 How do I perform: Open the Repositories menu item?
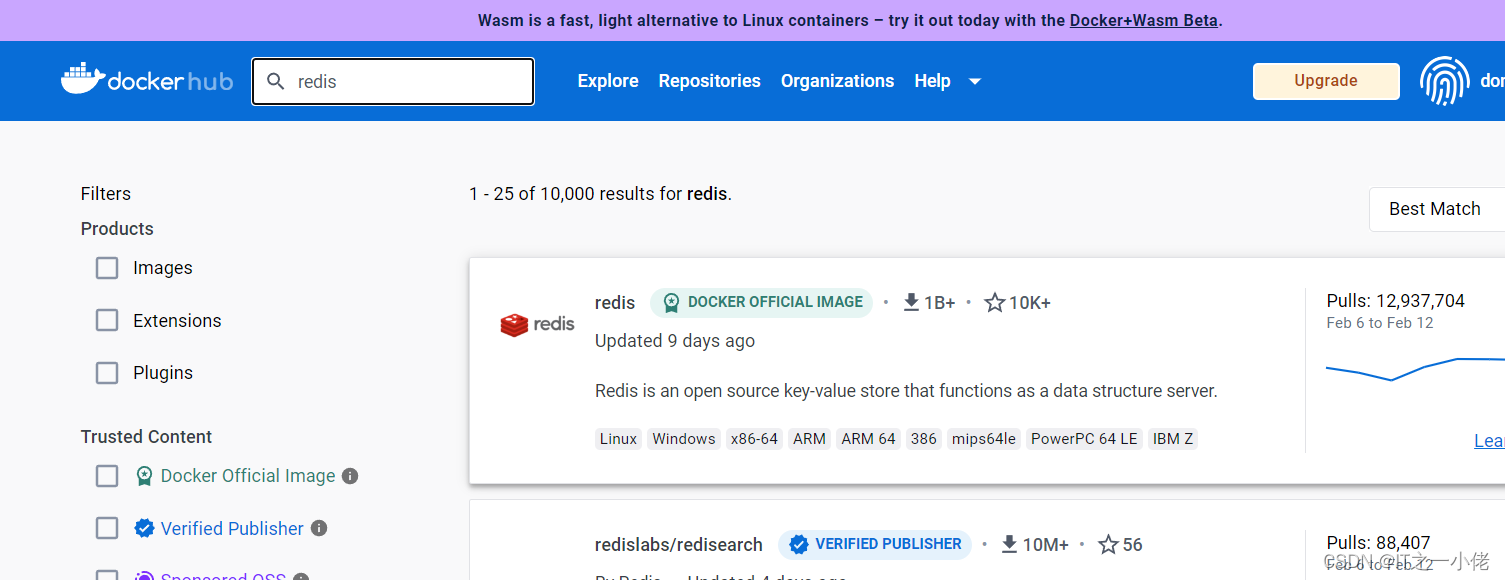(709, 81)
